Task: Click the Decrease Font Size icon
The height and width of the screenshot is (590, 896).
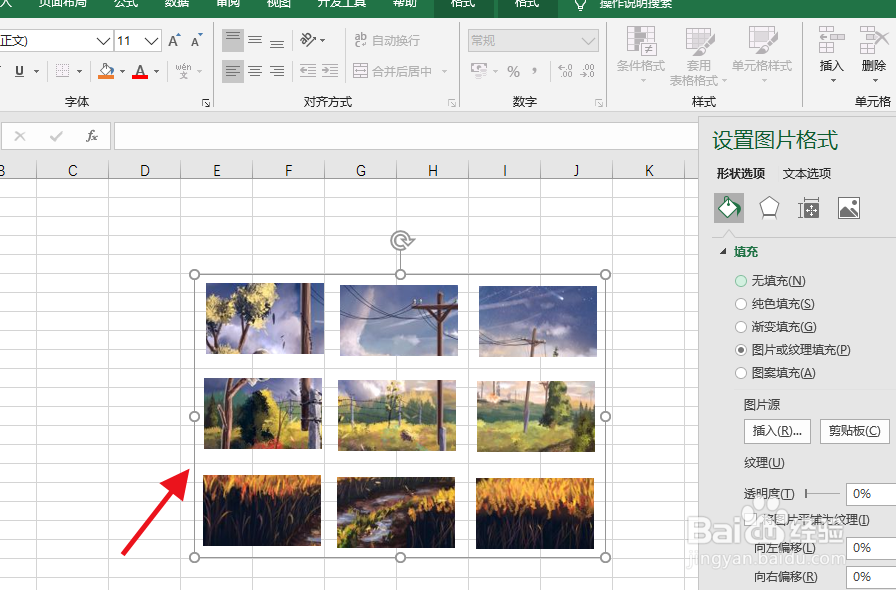Action: 197,41
